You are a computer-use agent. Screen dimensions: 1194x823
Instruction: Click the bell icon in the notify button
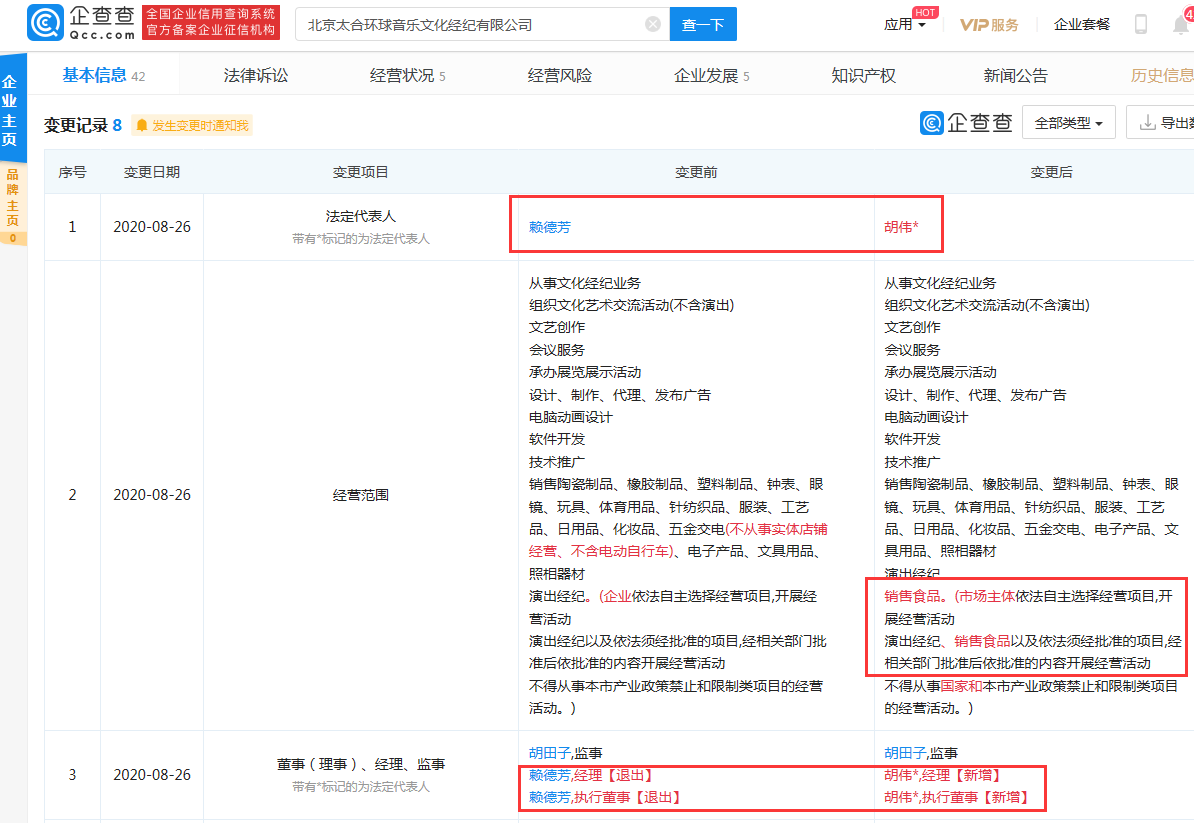pos(142,126)
